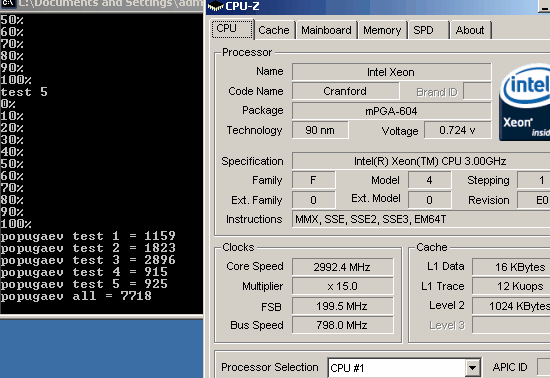Viewport: 550px width, 378px height.
Task: Open the SPD tab
Action: [428, 30]
